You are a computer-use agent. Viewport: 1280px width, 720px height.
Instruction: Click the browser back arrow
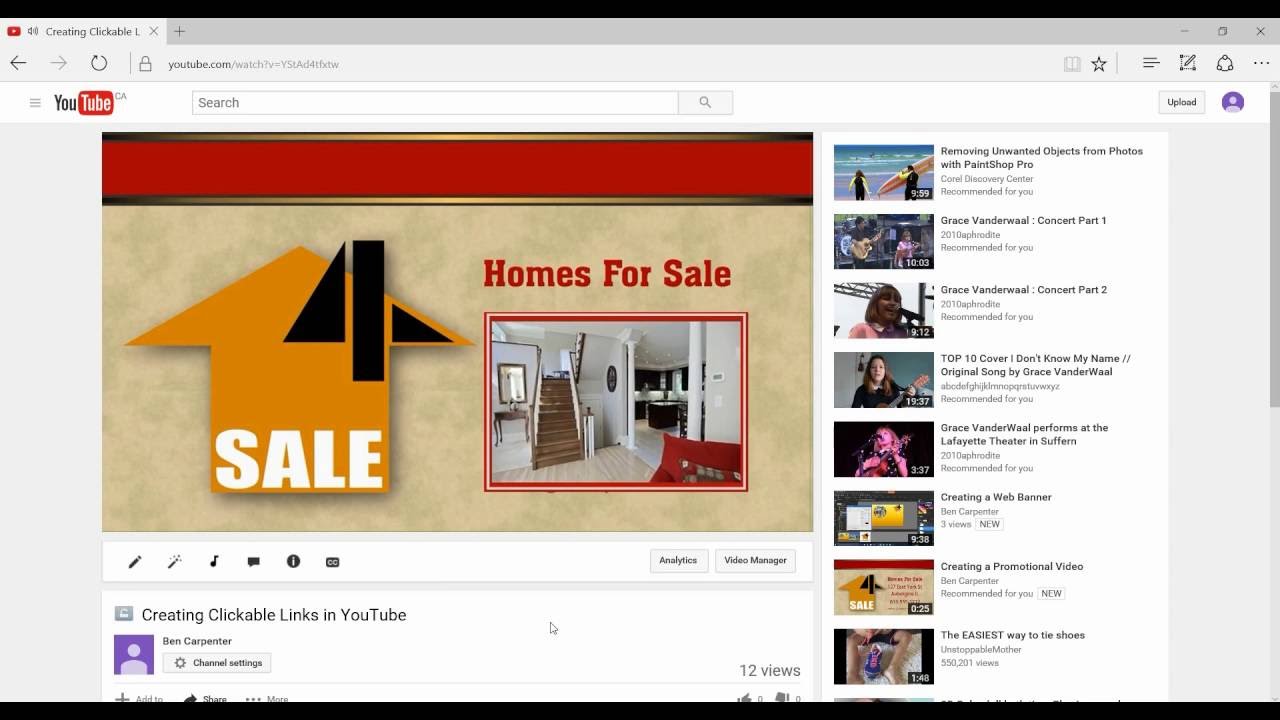click(18, 63)
